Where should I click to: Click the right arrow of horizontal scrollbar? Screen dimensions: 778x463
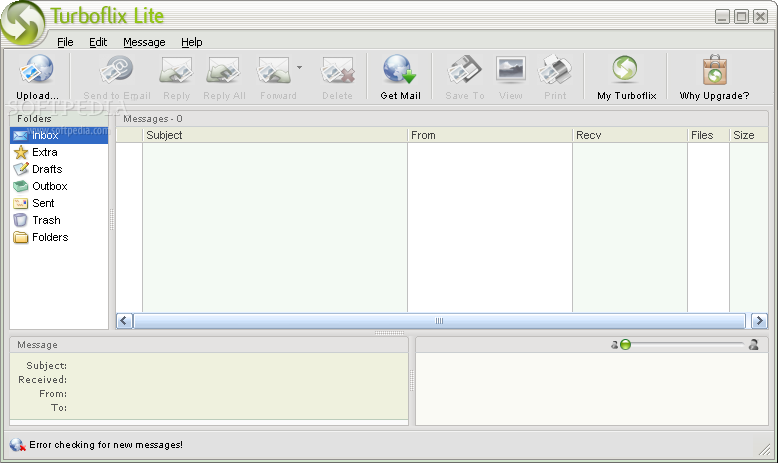[x=759, y=321]
